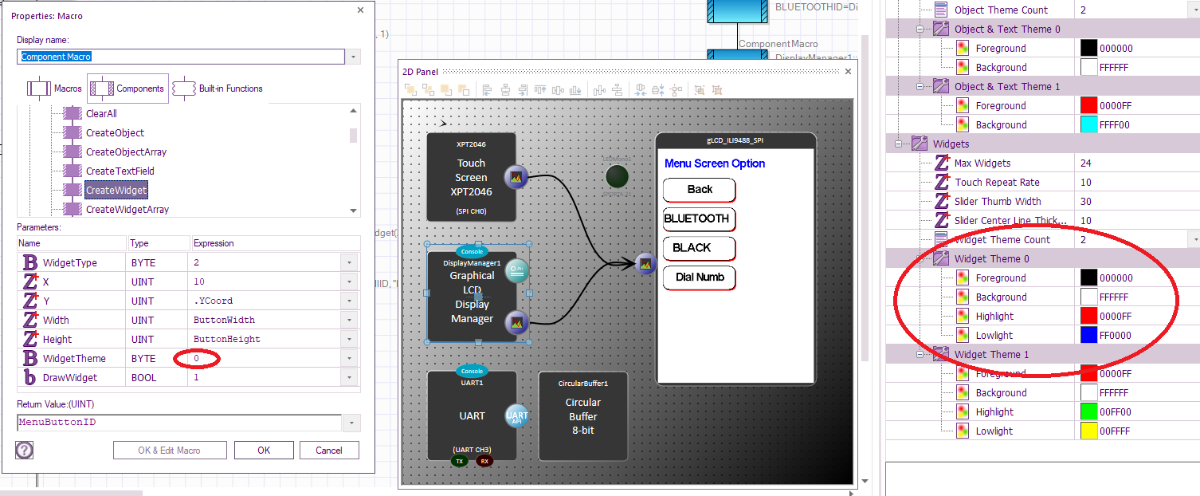Click the group selection toolbar icon

pyautogui.click(x=699, y=89)
